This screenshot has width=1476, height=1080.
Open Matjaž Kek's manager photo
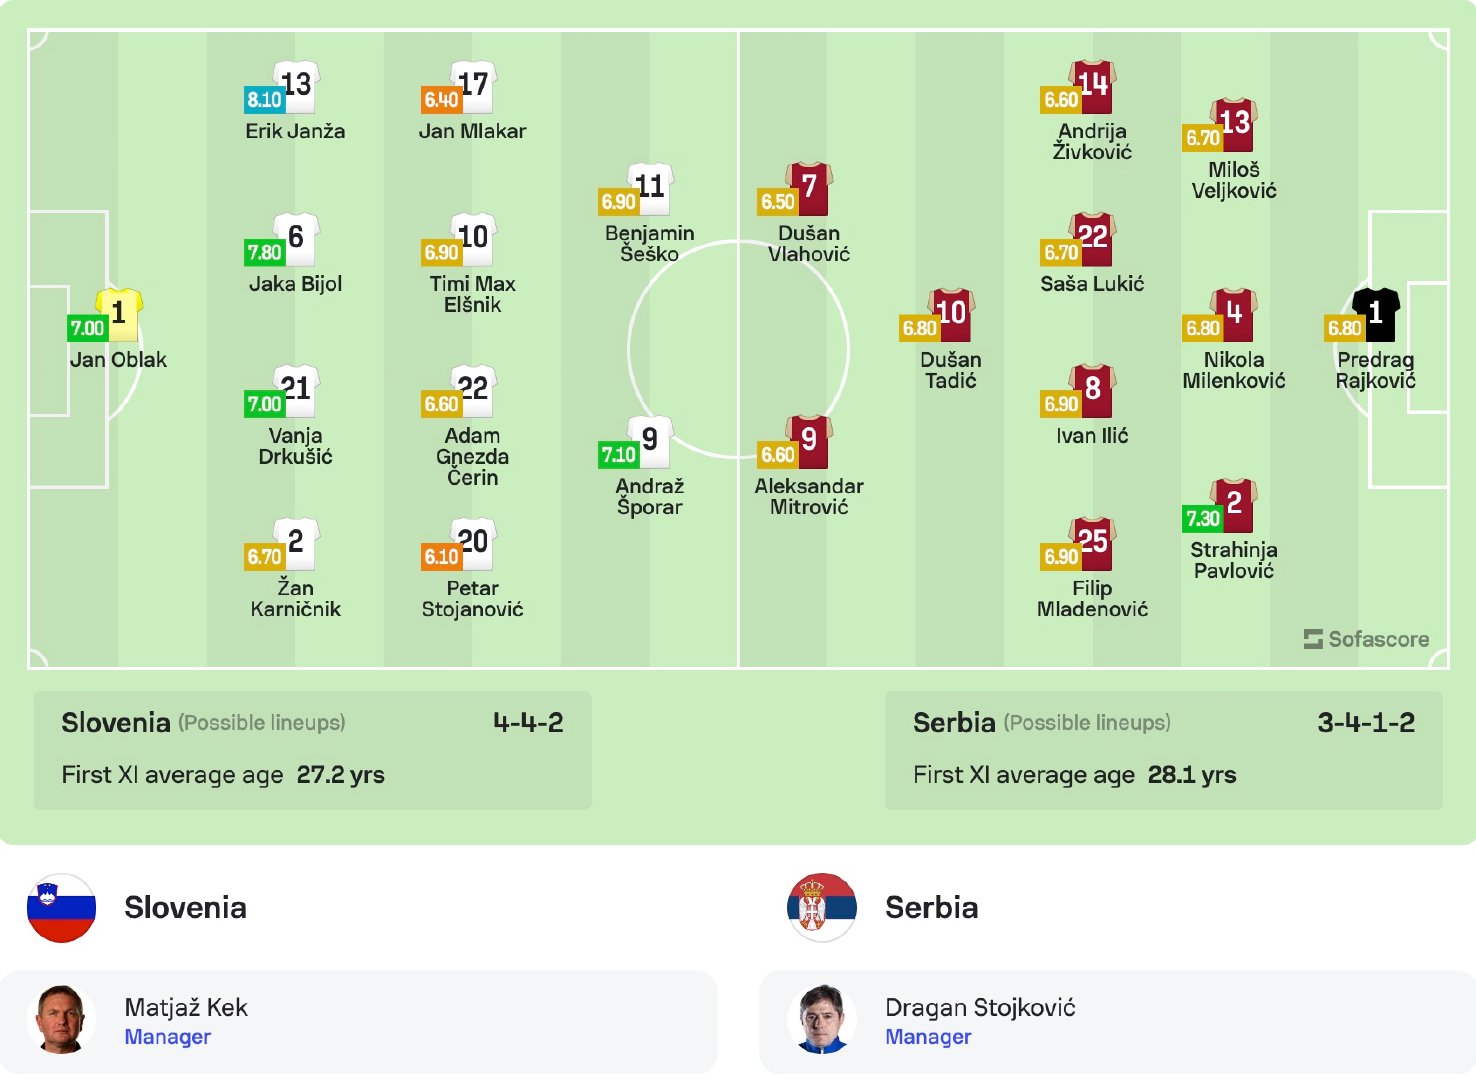62,1020
